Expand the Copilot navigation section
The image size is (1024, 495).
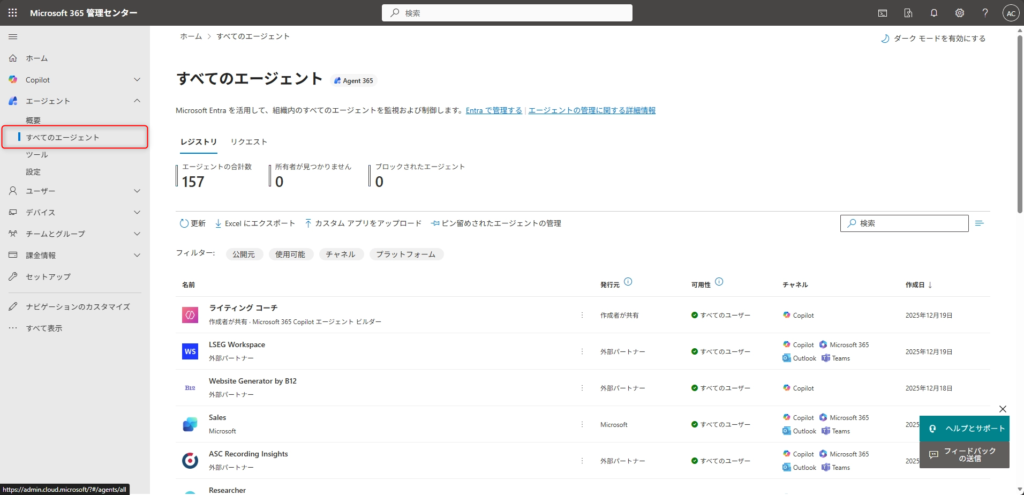click(137, 79)
